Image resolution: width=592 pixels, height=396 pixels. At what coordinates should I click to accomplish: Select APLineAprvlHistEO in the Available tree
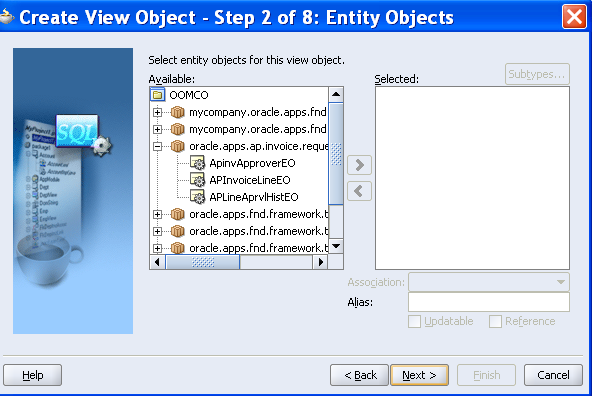254,197
